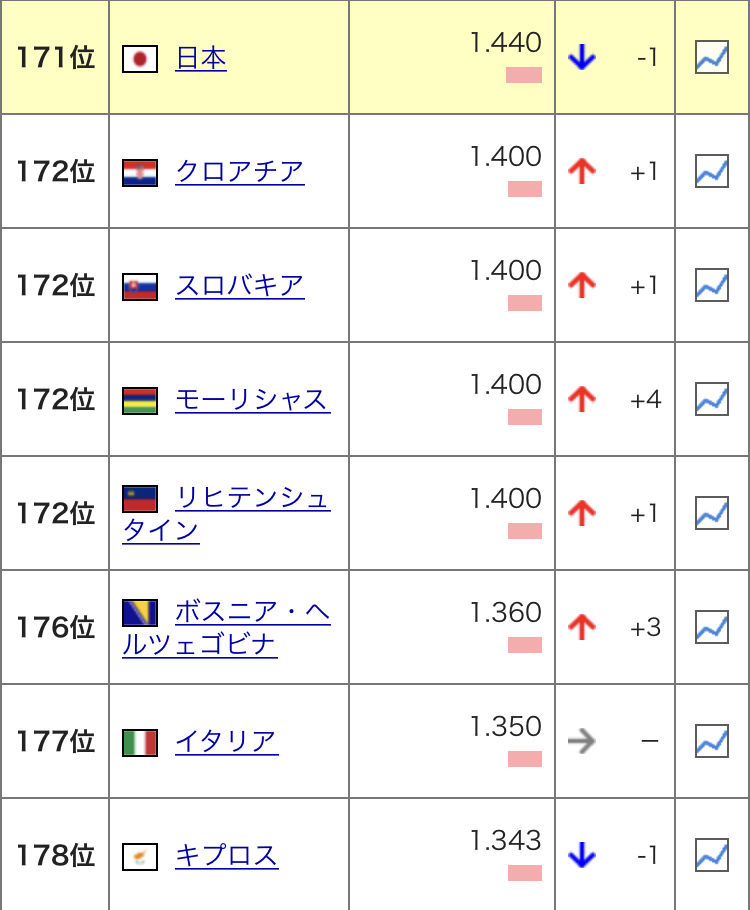Open the trend chart icon for キプロス
Viewport: 750px width, 910px height.
tap(712, 855)
